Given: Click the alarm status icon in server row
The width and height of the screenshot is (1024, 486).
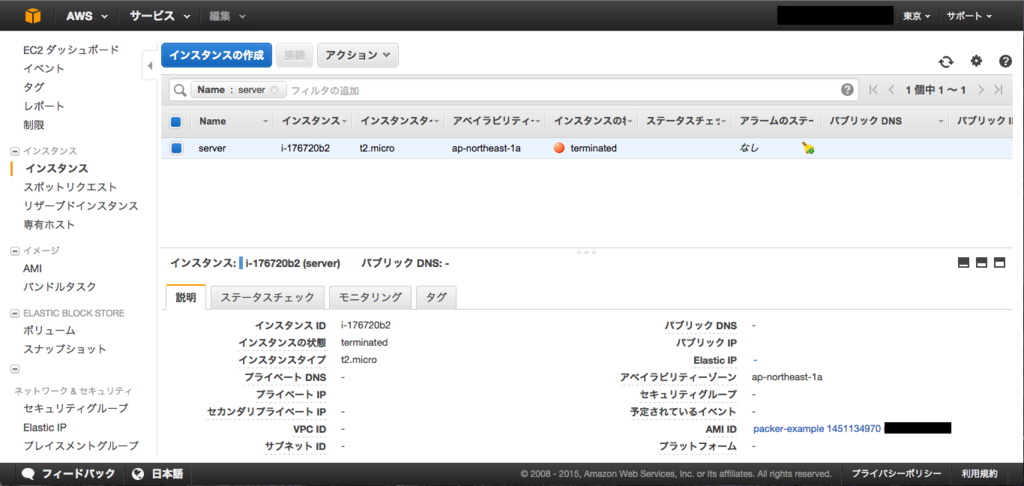Looking at the screenshot, I should click(x=808, y=148).
